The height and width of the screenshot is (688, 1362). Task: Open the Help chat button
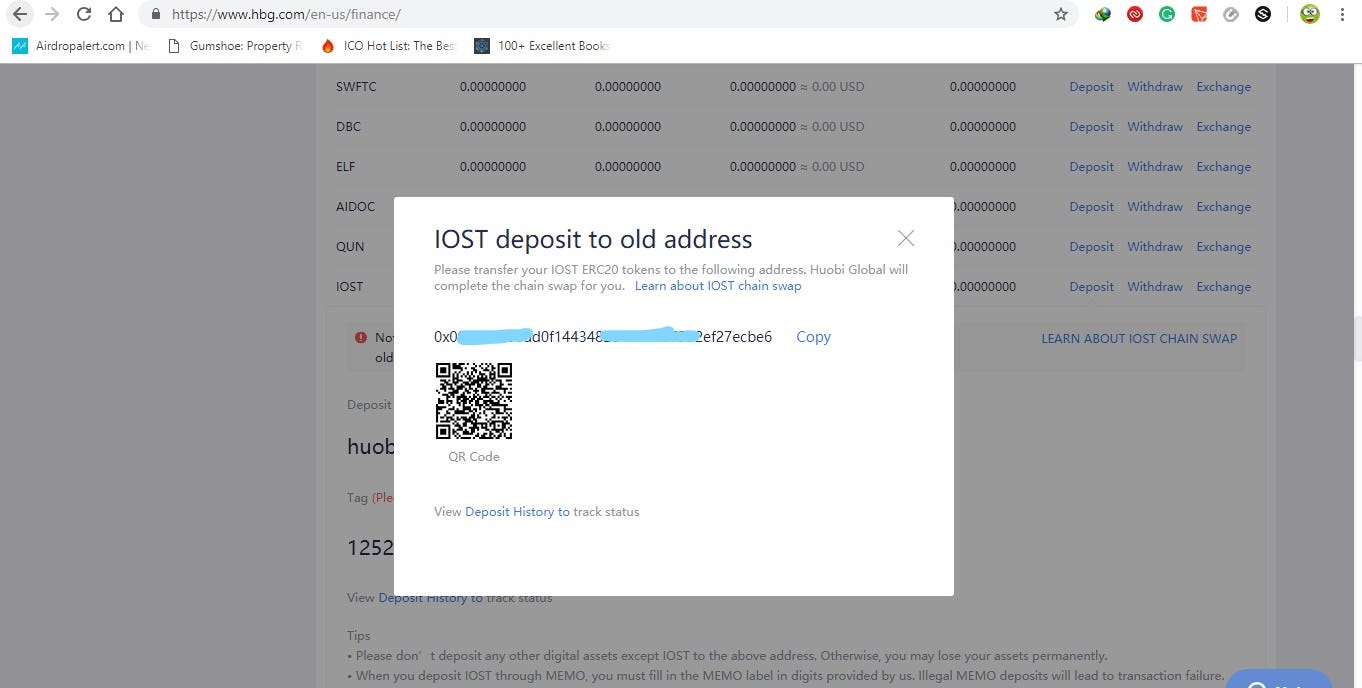pos(1279,680)
